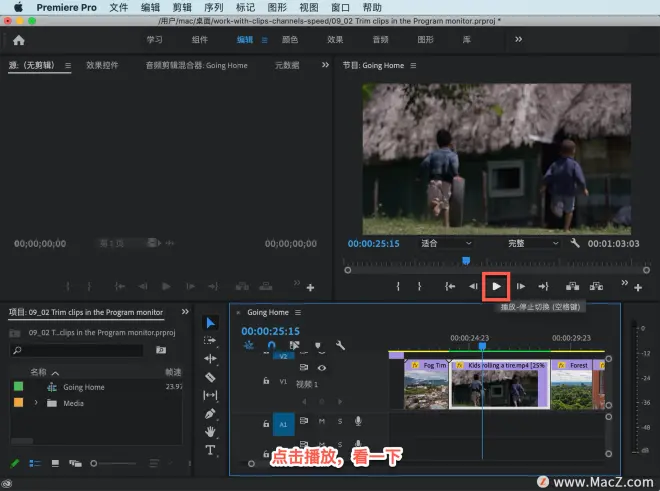Switch to 颜色 workspace

point(290,40)
